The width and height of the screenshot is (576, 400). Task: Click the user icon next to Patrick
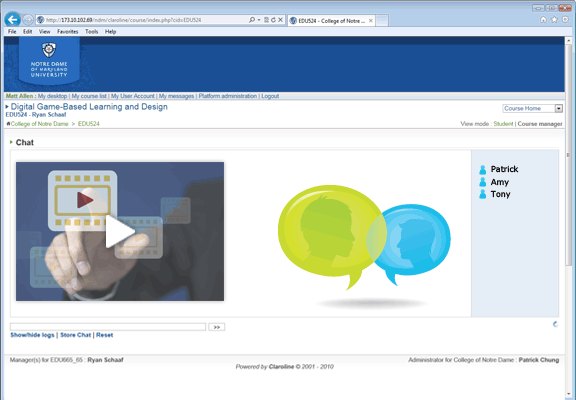point(483,169)
